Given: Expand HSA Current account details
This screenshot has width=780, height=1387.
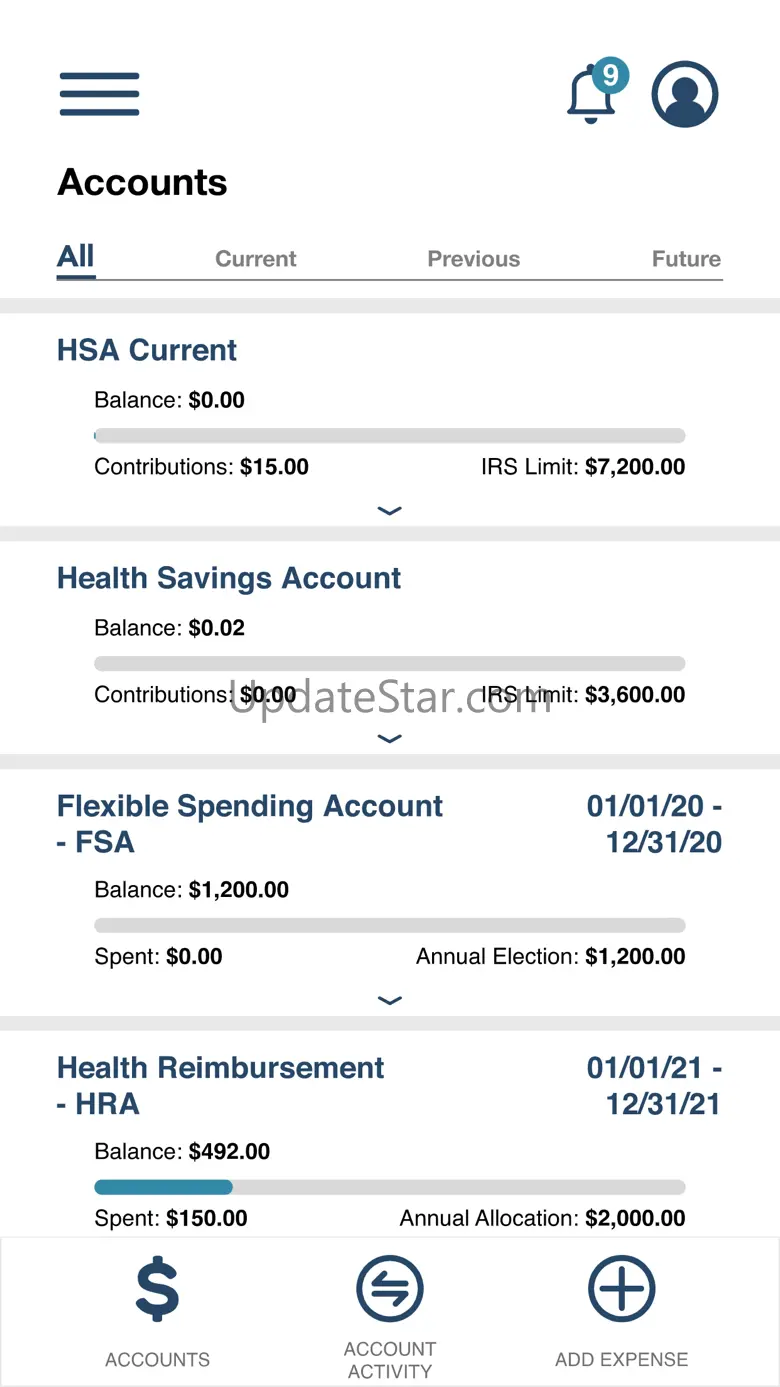Looking at the screenshot, I should [x=390, y=511].
